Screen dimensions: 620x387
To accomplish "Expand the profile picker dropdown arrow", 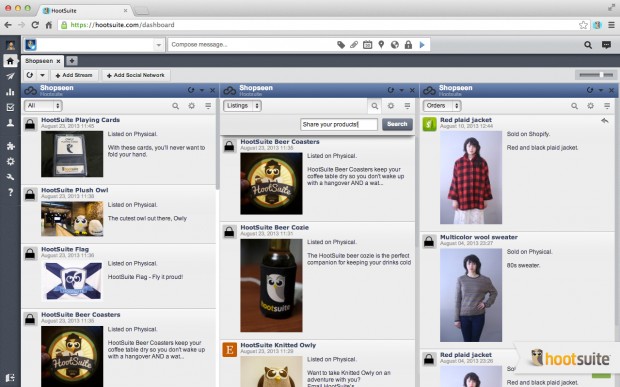I will 159,45.
